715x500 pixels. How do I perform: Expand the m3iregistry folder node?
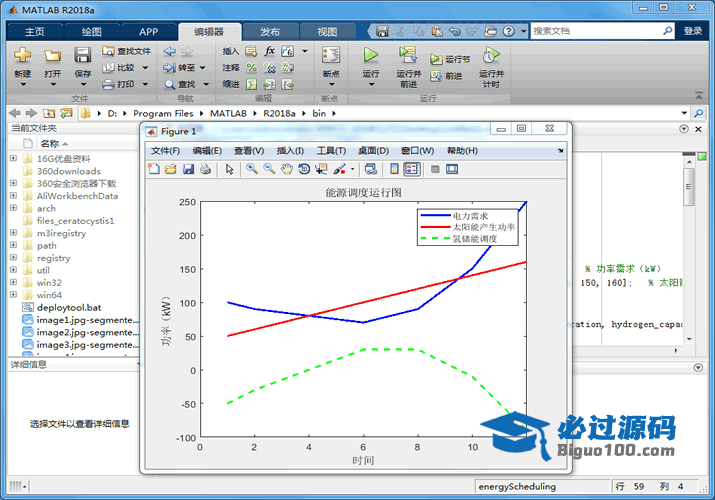13,232
